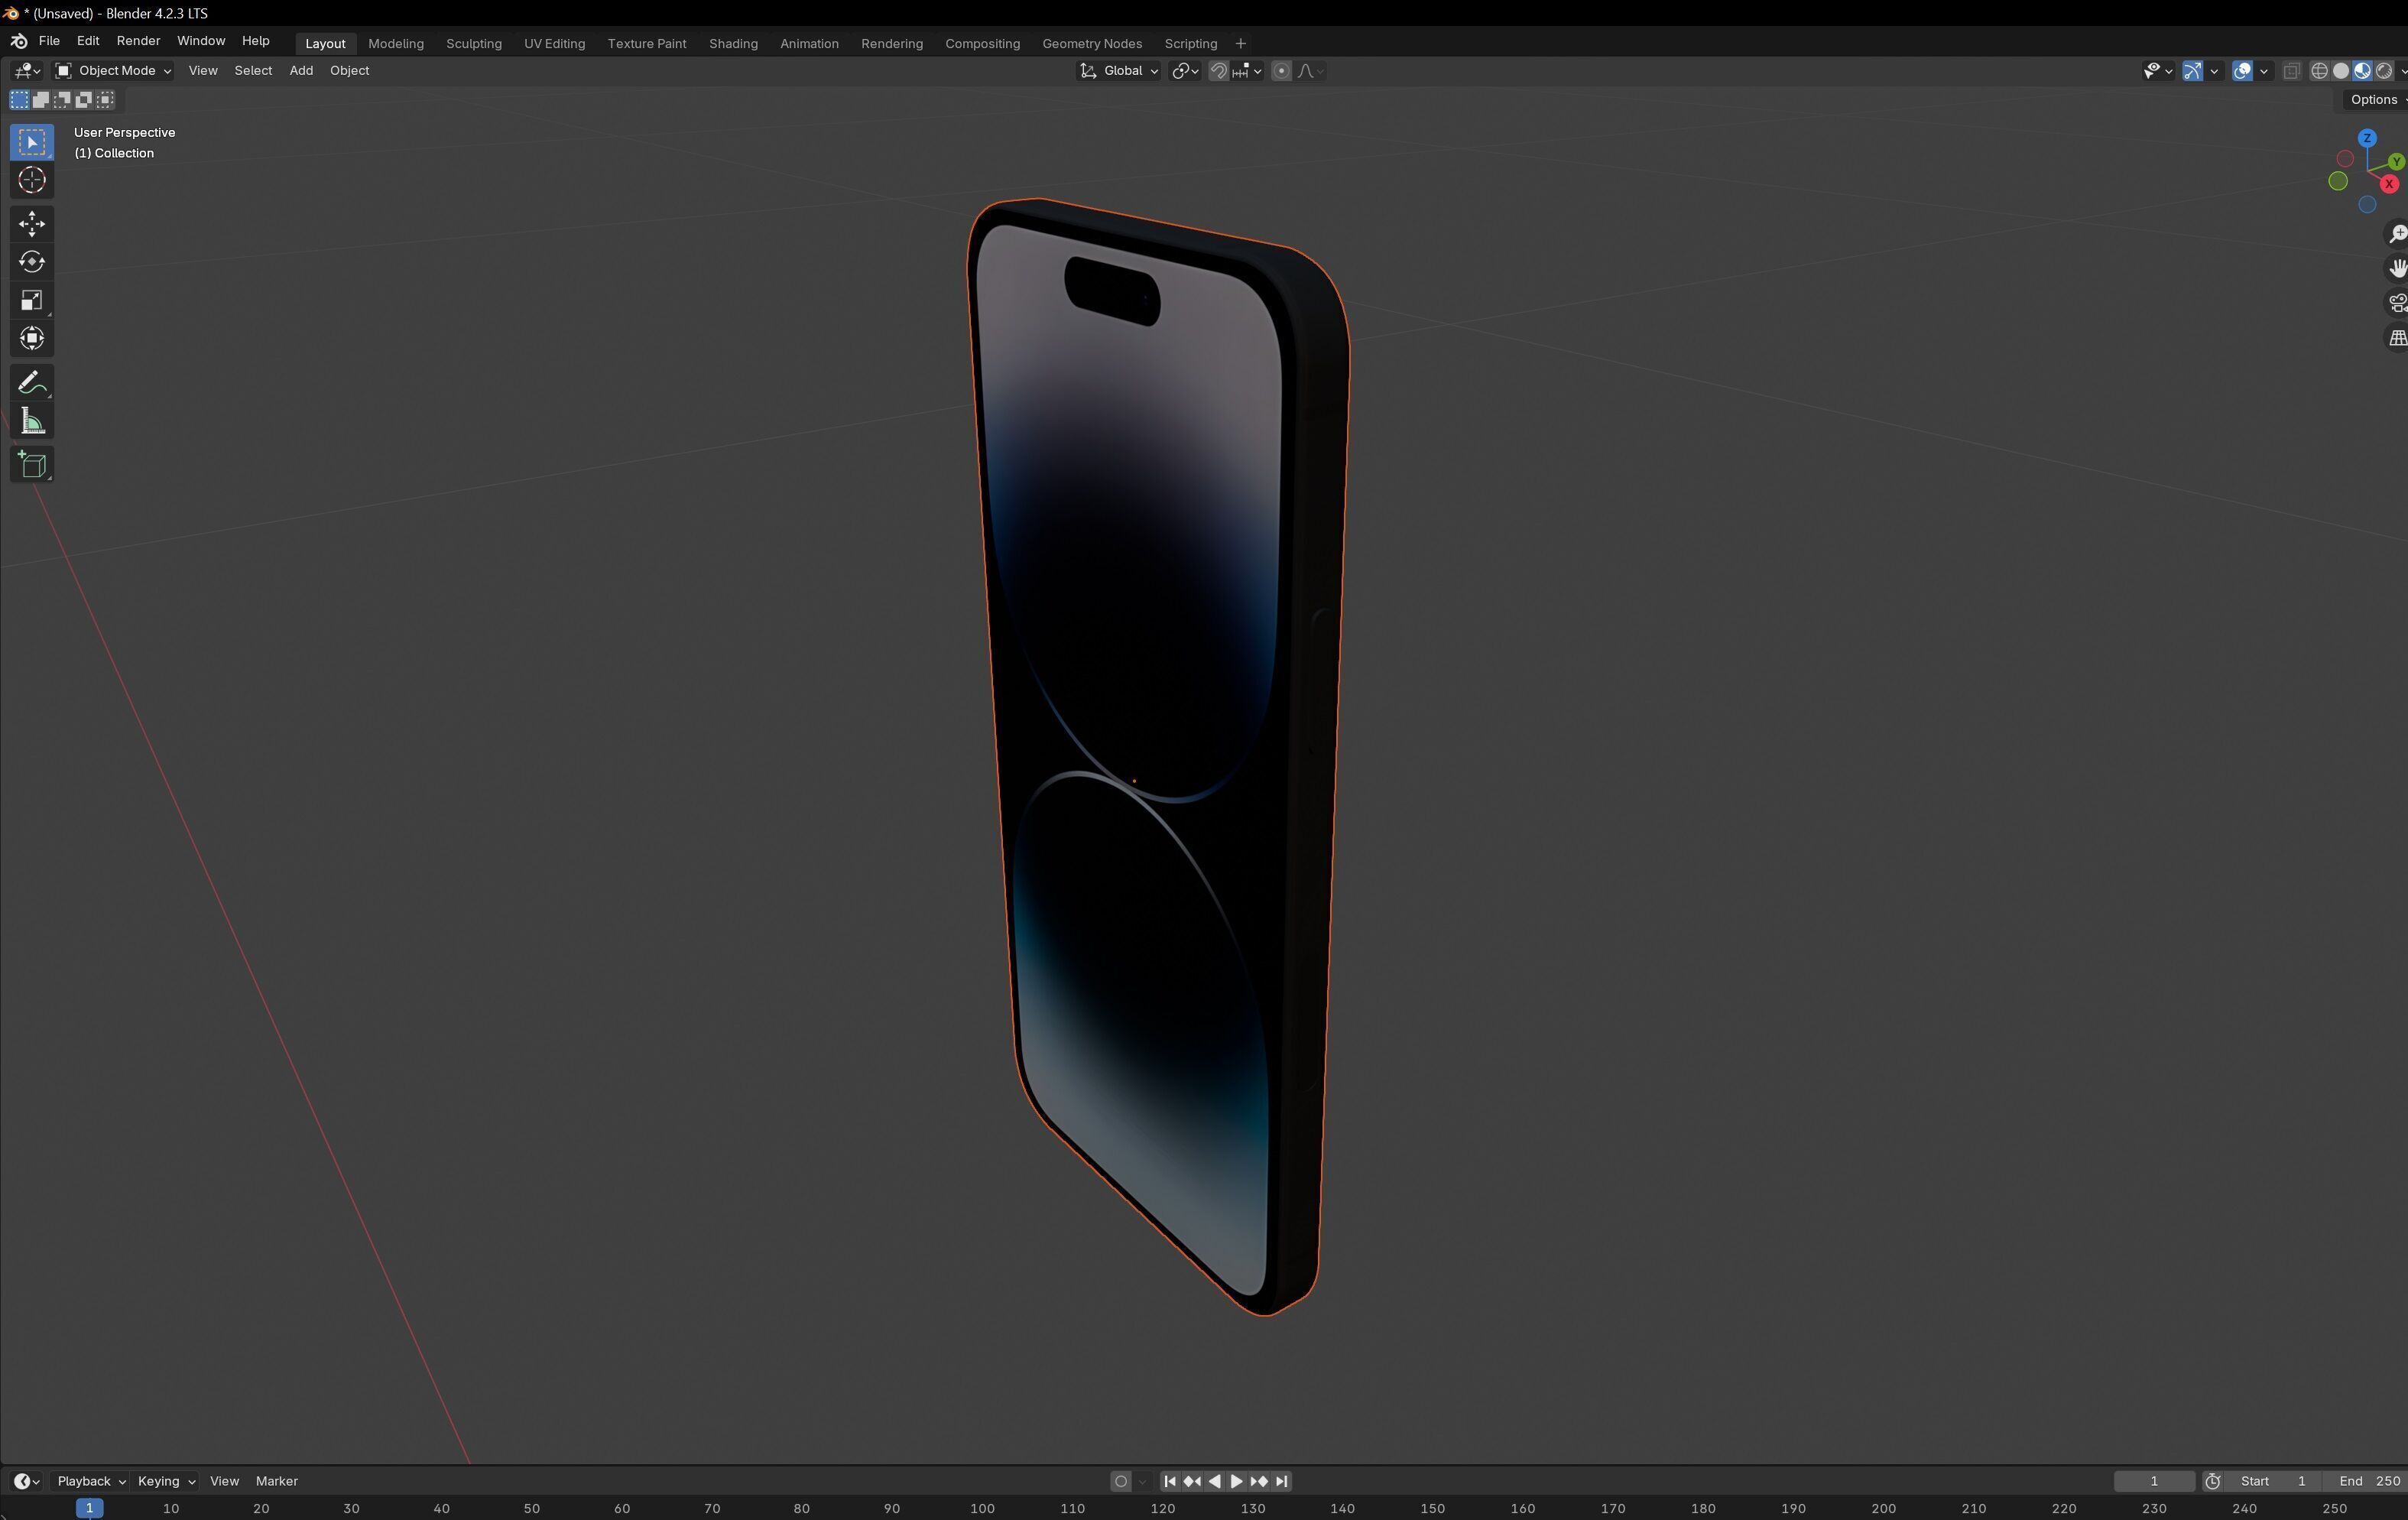Choose the Move tool
Viewport: 2408px width, 1520px height.
[x=31, y=224]
